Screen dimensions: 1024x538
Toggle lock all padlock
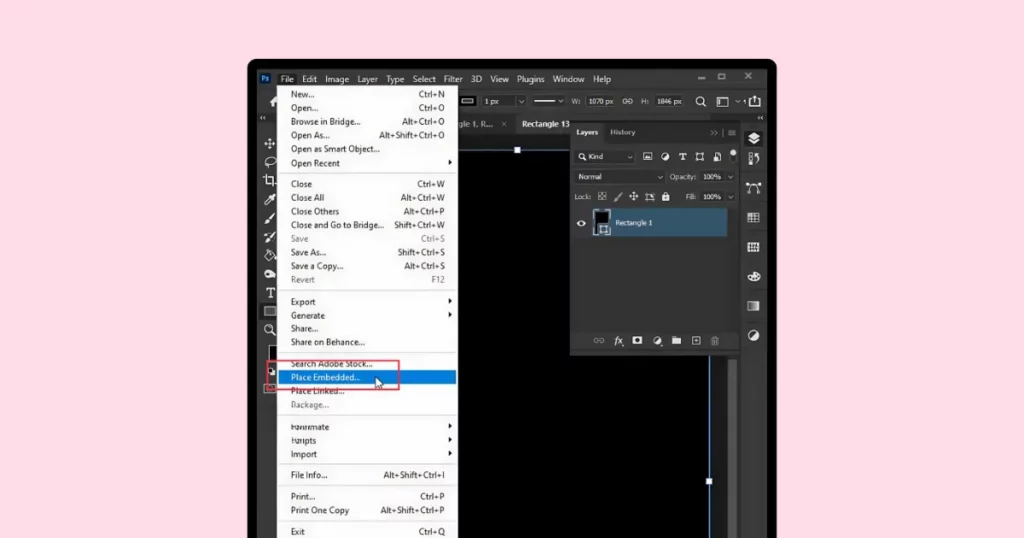[665, 197]
